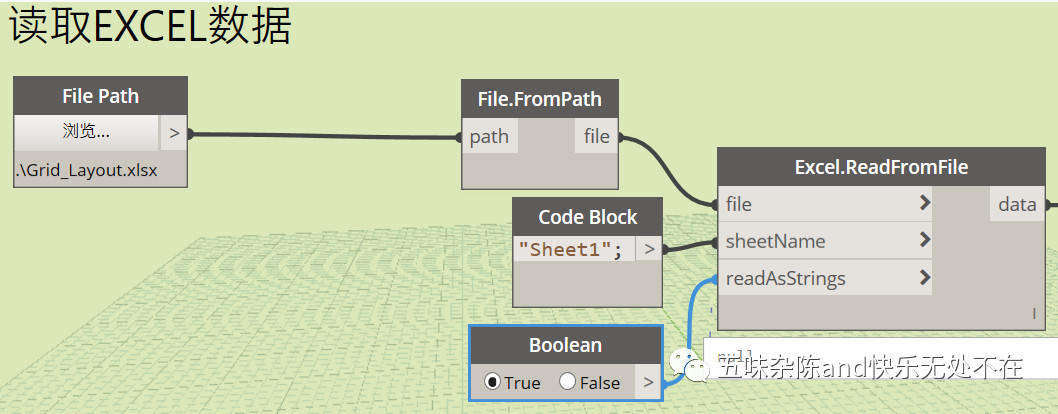This screenshot has width=1058, height=414.
Task: Select the False radio button
Action: [567, 382]
